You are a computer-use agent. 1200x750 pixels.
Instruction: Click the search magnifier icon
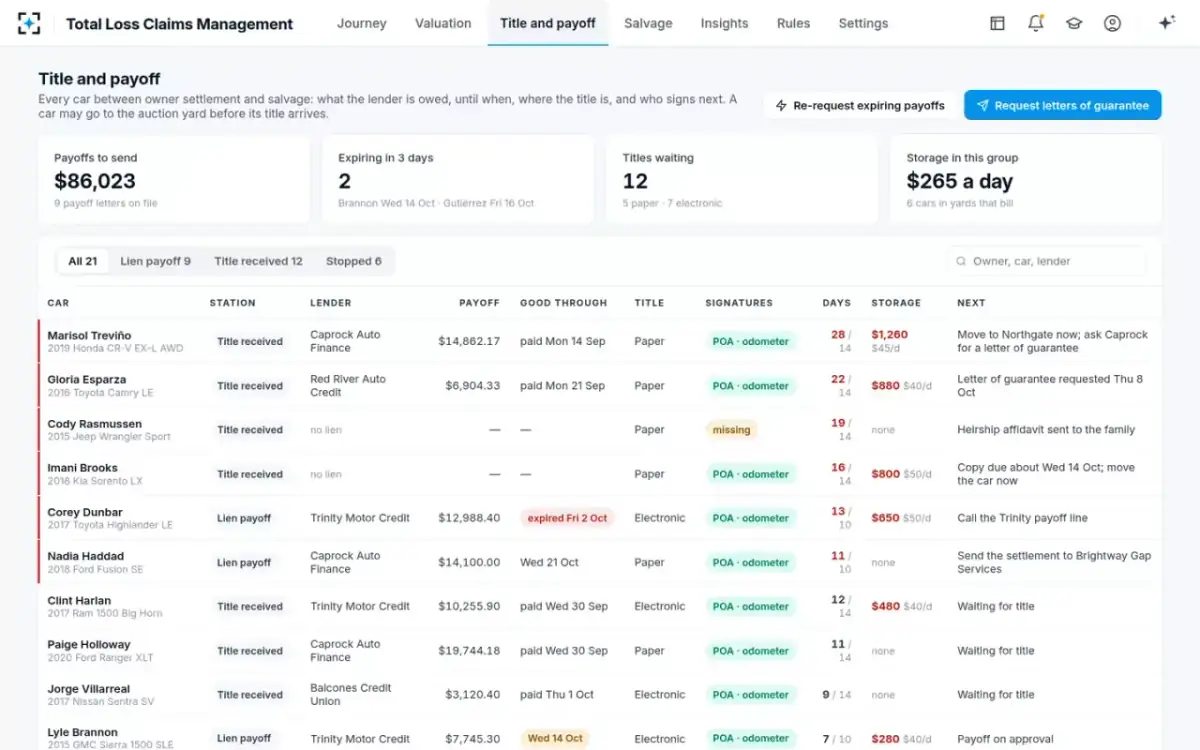[961, 261]
